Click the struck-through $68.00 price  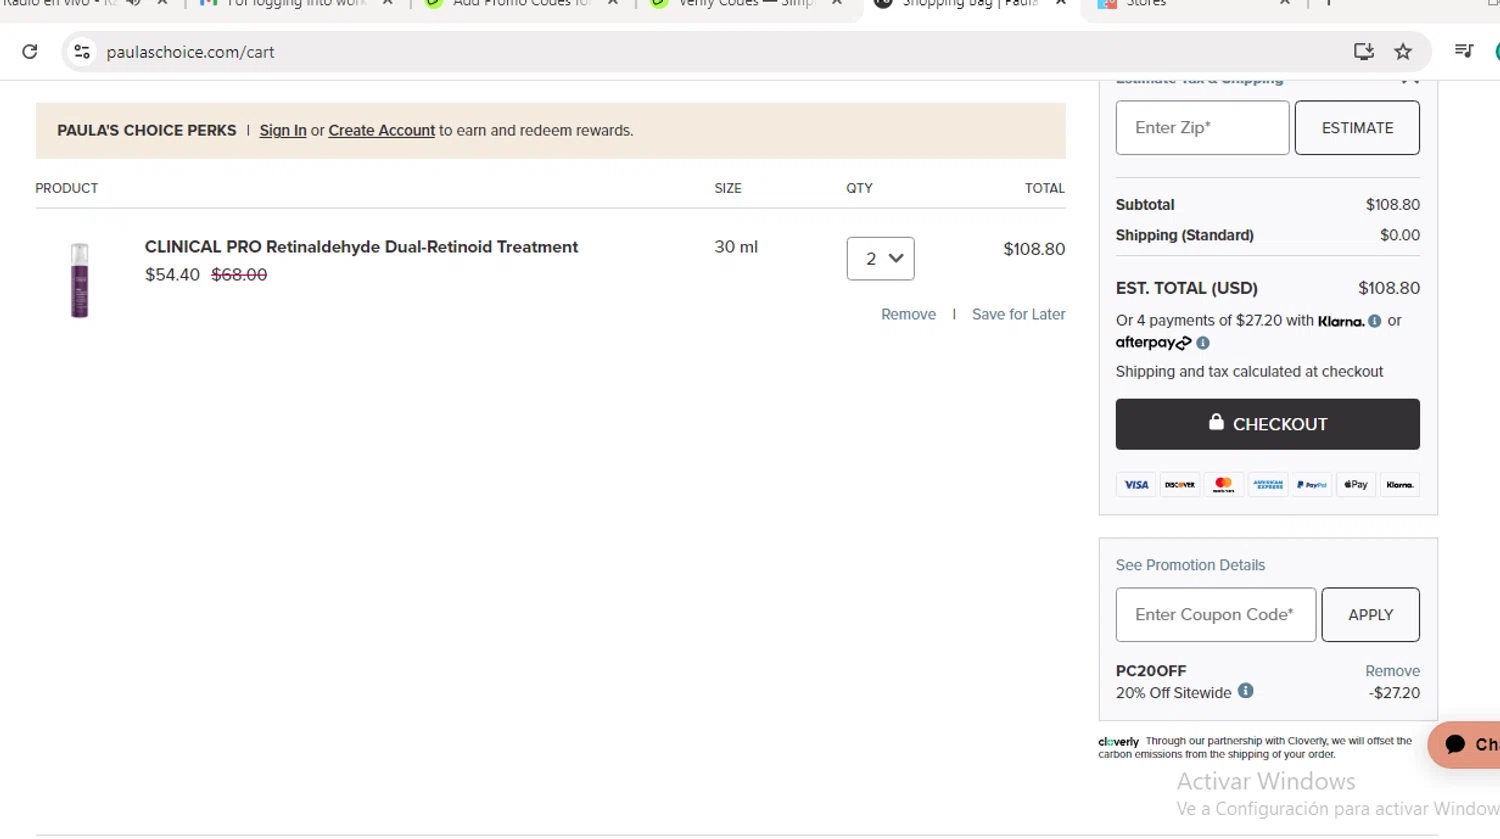pyautogui.click(x=239, y=275)
